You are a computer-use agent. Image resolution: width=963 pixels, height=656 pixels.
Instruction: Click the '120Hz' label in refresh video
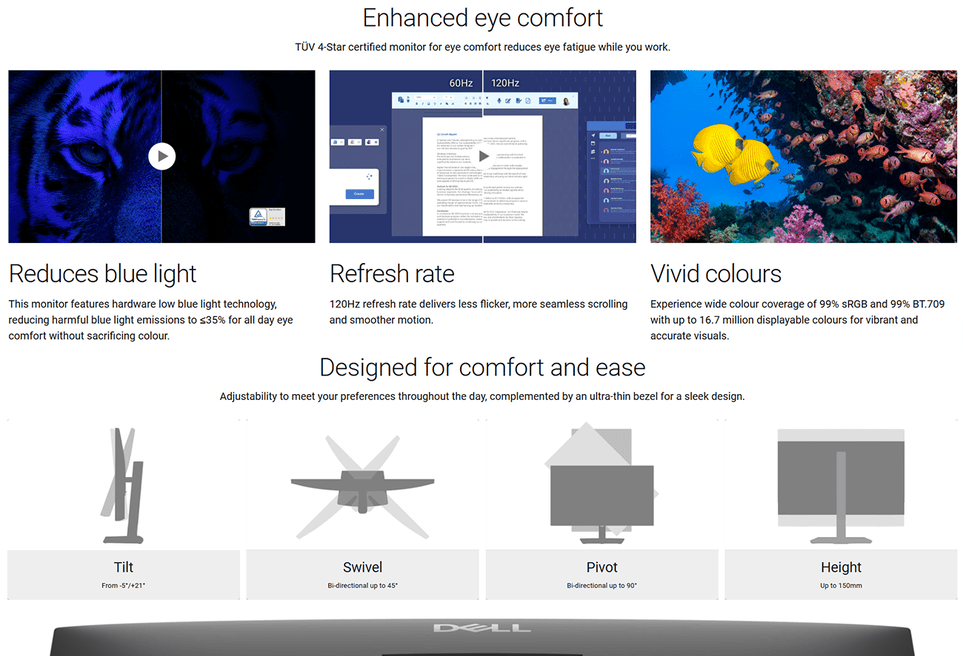click(505, 83)
